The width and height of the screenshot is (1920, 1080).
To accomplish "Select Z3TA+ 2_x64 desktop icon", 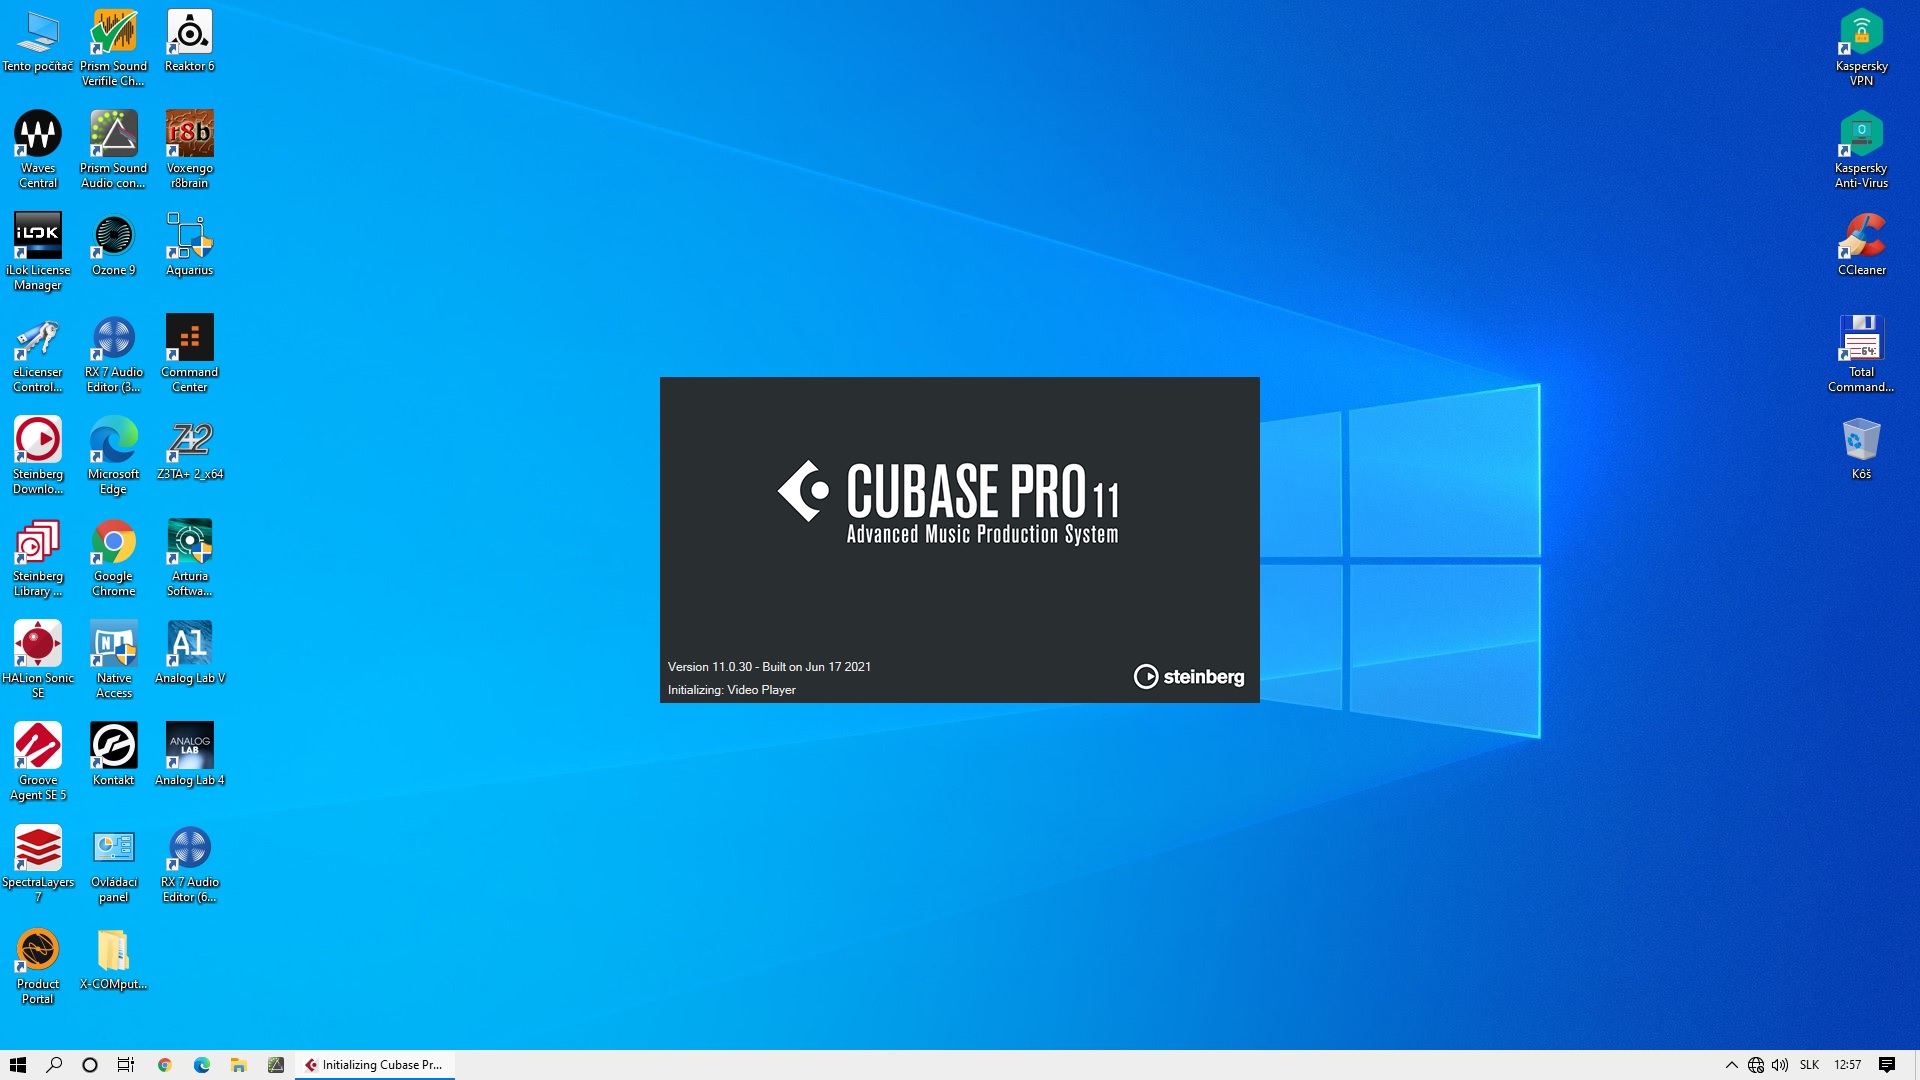I will click(190, 449).
